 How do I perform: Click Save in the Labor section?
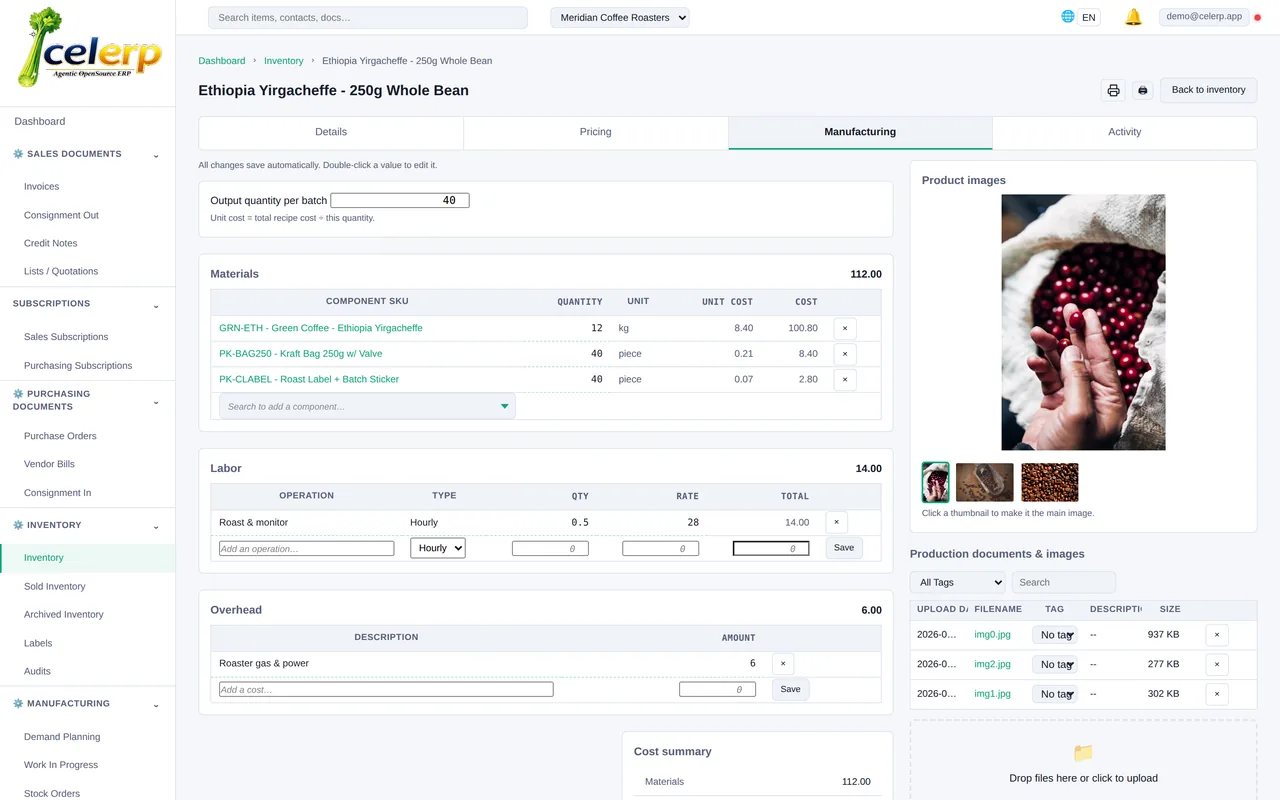844,548
